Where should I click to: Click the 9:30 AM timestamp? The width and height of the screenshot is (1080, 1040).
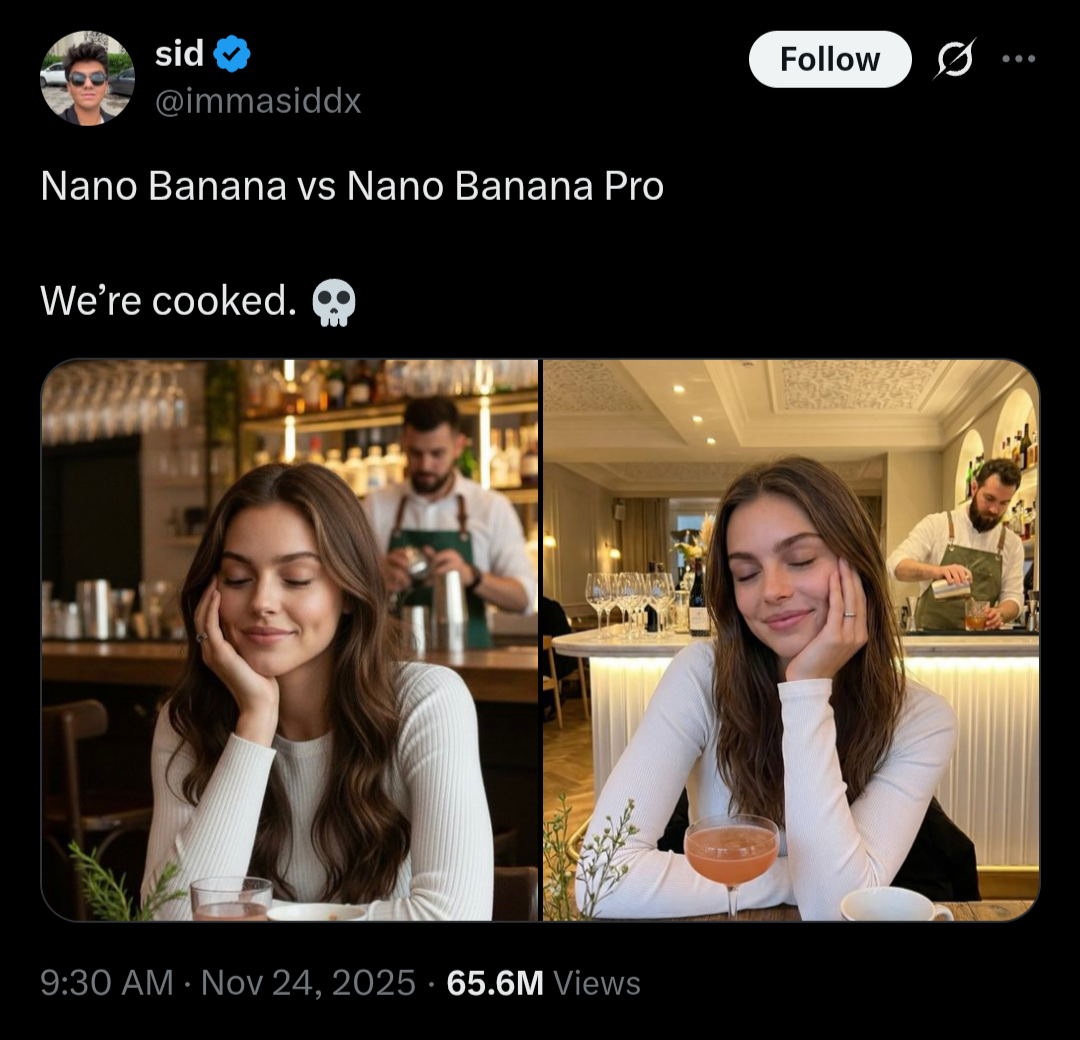pyautogui.click(x=107, y=983)
